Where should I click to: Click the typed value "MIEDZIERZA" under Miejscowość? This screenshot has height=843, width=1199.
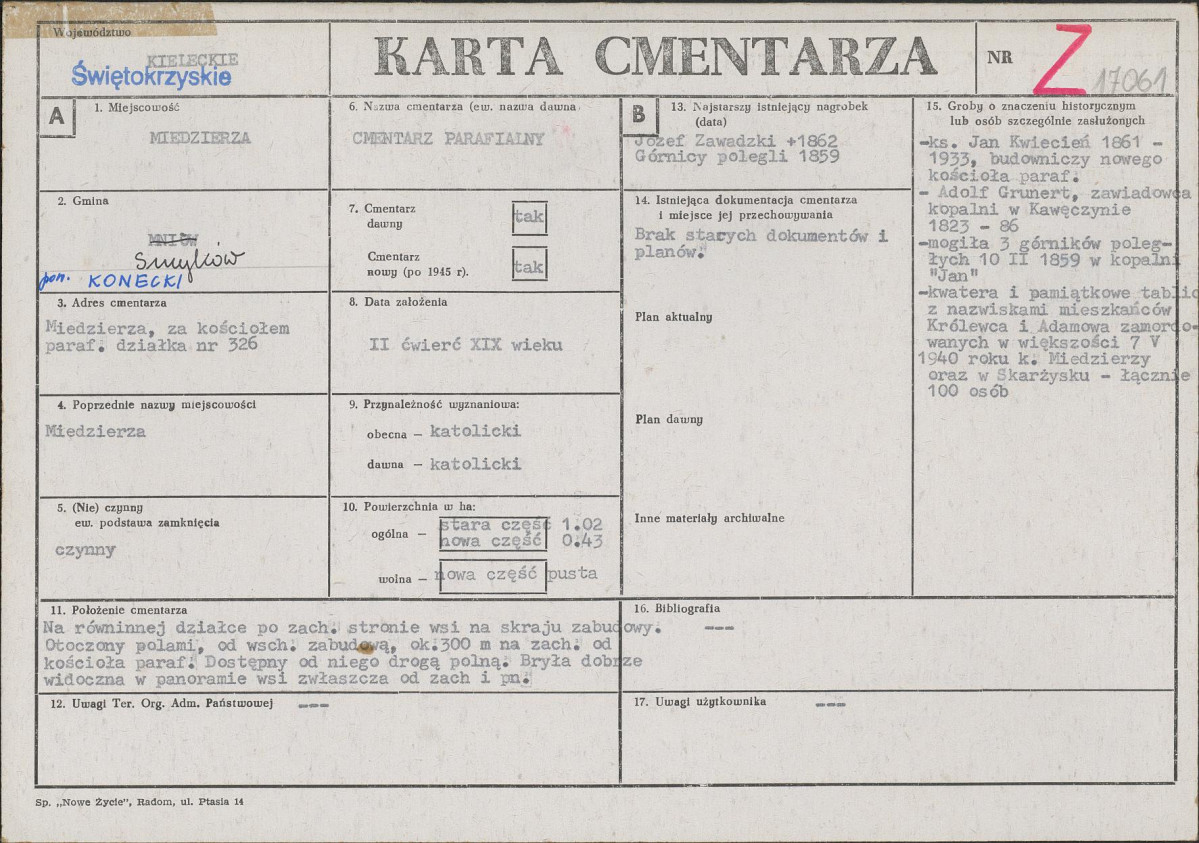(200, 138)
